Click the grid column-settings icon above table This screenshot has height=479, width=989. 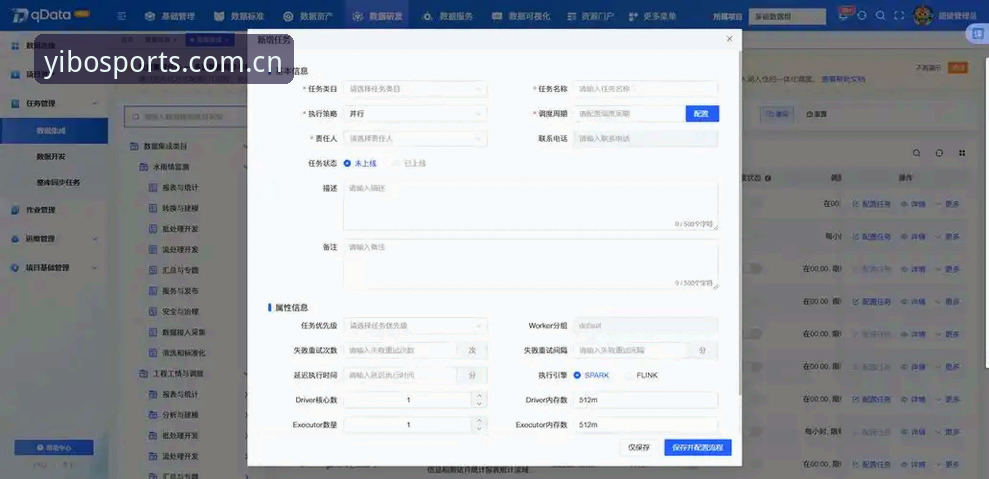click(962, 153)
